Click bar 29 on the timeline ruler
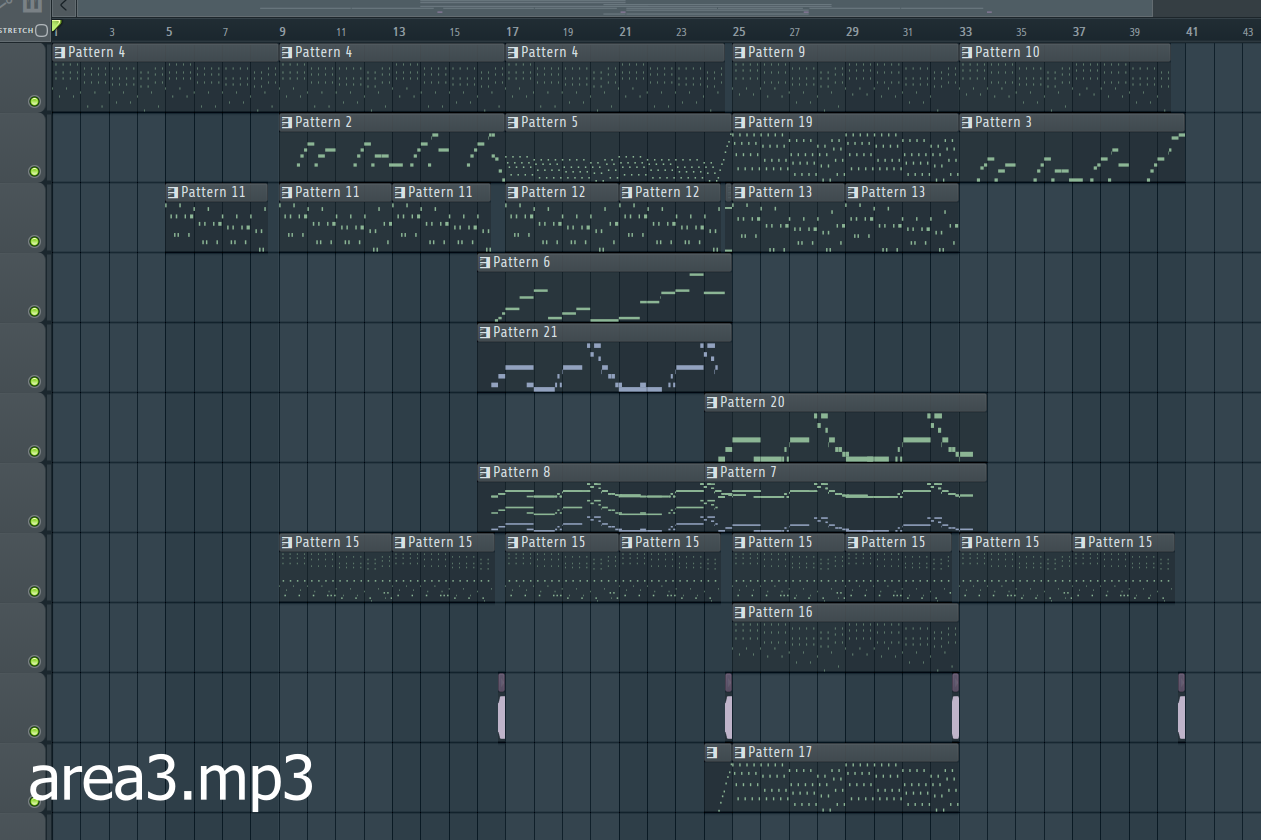The height and width of the screenshot is (840, 1261). tap(852, 31)
